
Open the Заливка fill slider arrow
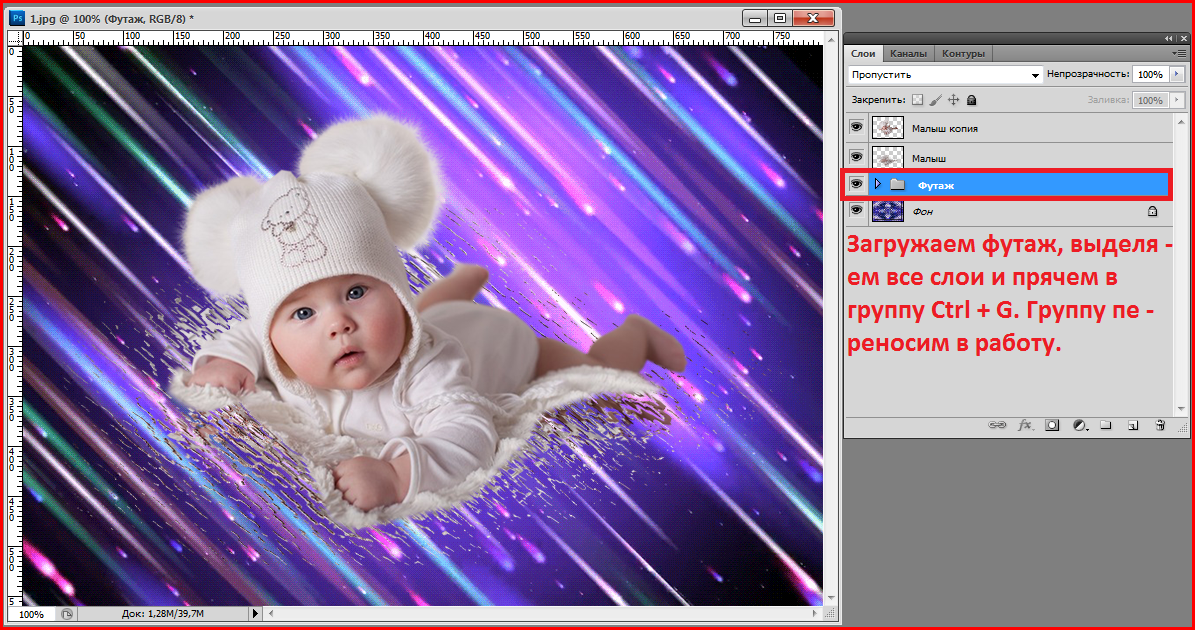point(1177,100)
